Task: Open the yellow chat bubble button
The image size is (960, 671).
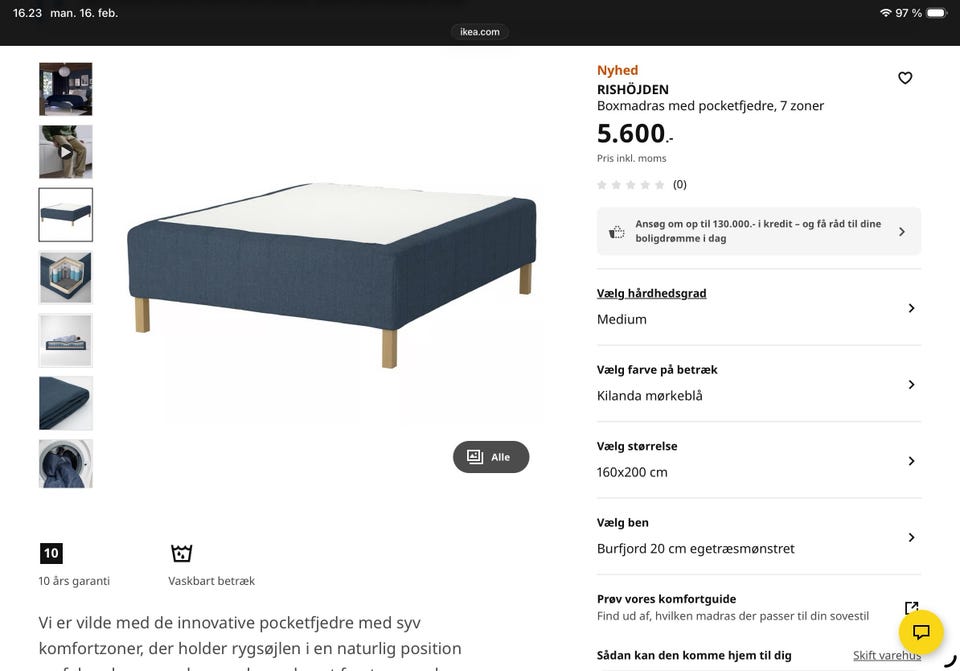Action: (921, 632)
